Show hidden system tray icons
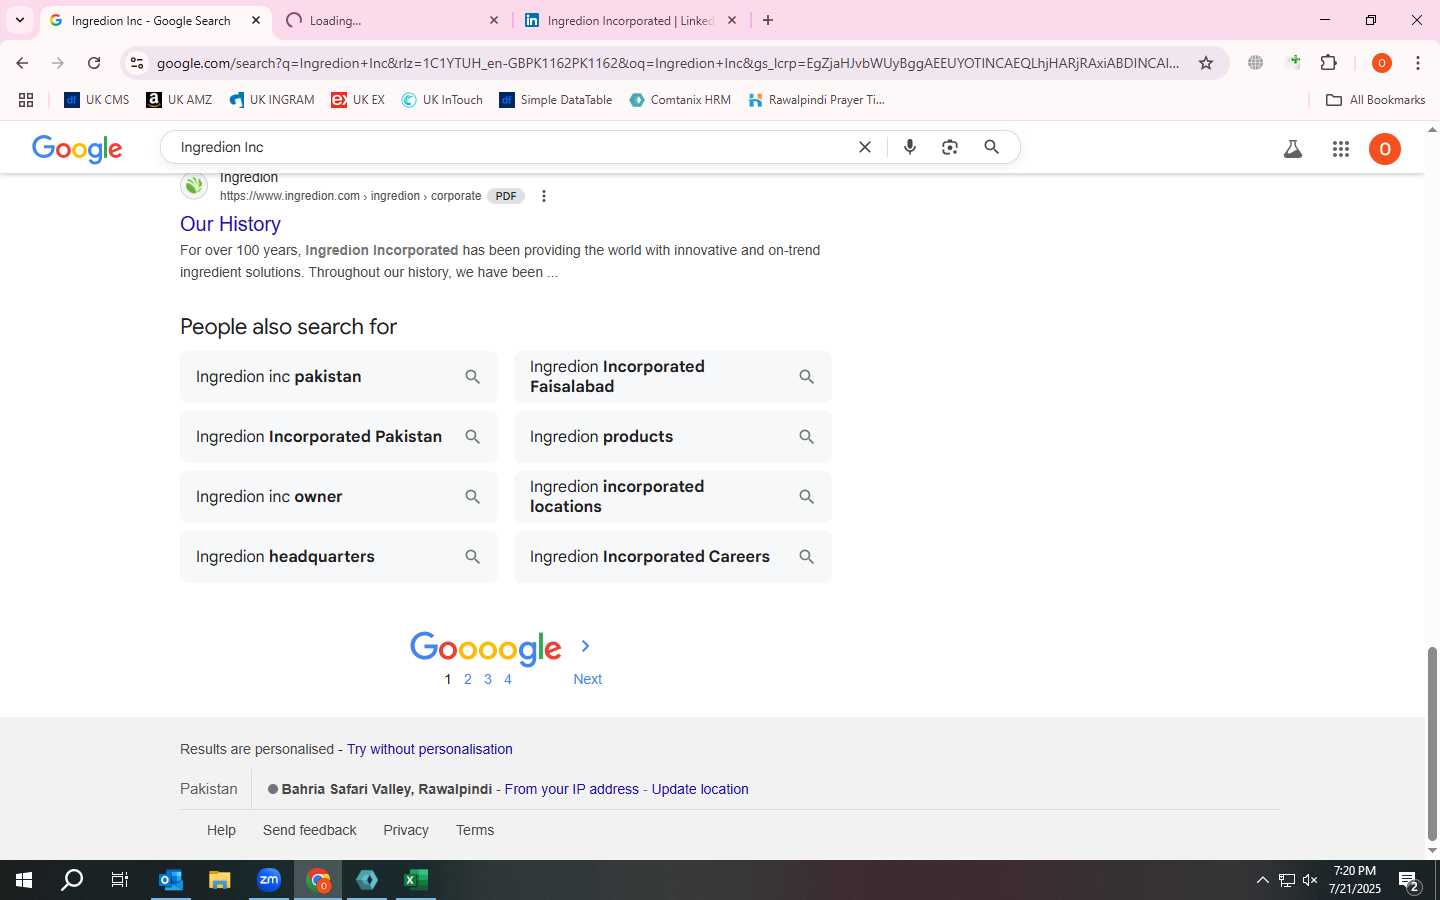 point(1262,880)
